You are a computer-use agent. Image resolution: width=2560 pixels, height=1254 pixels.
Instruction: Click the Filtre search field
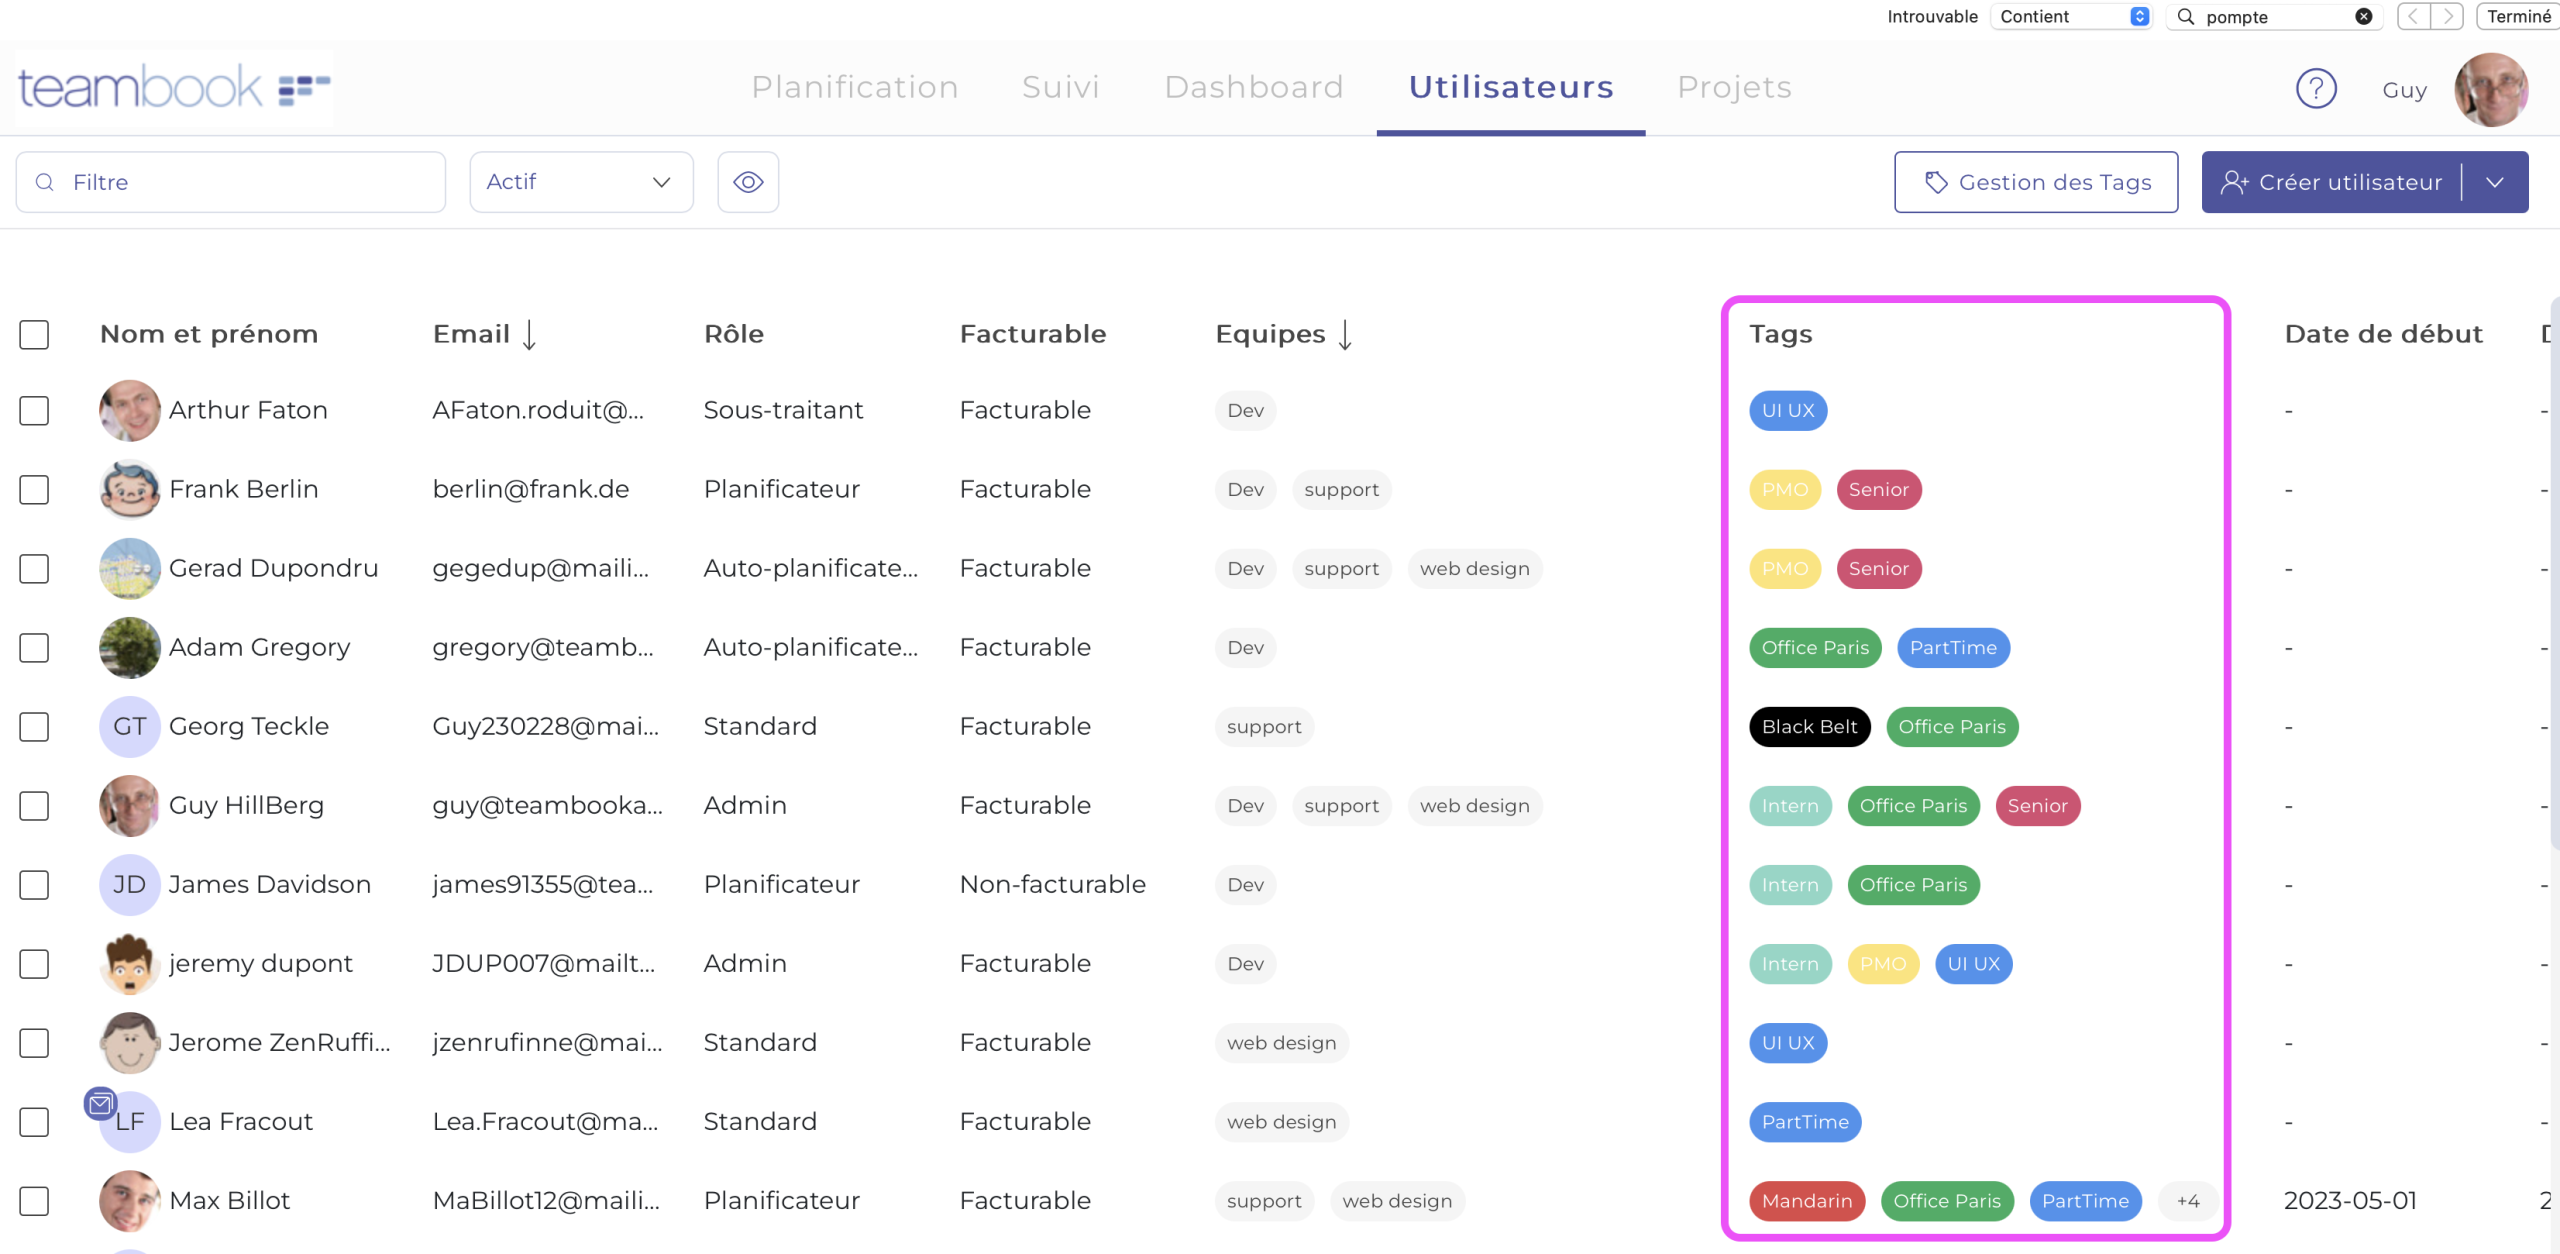tap(230, 182)
